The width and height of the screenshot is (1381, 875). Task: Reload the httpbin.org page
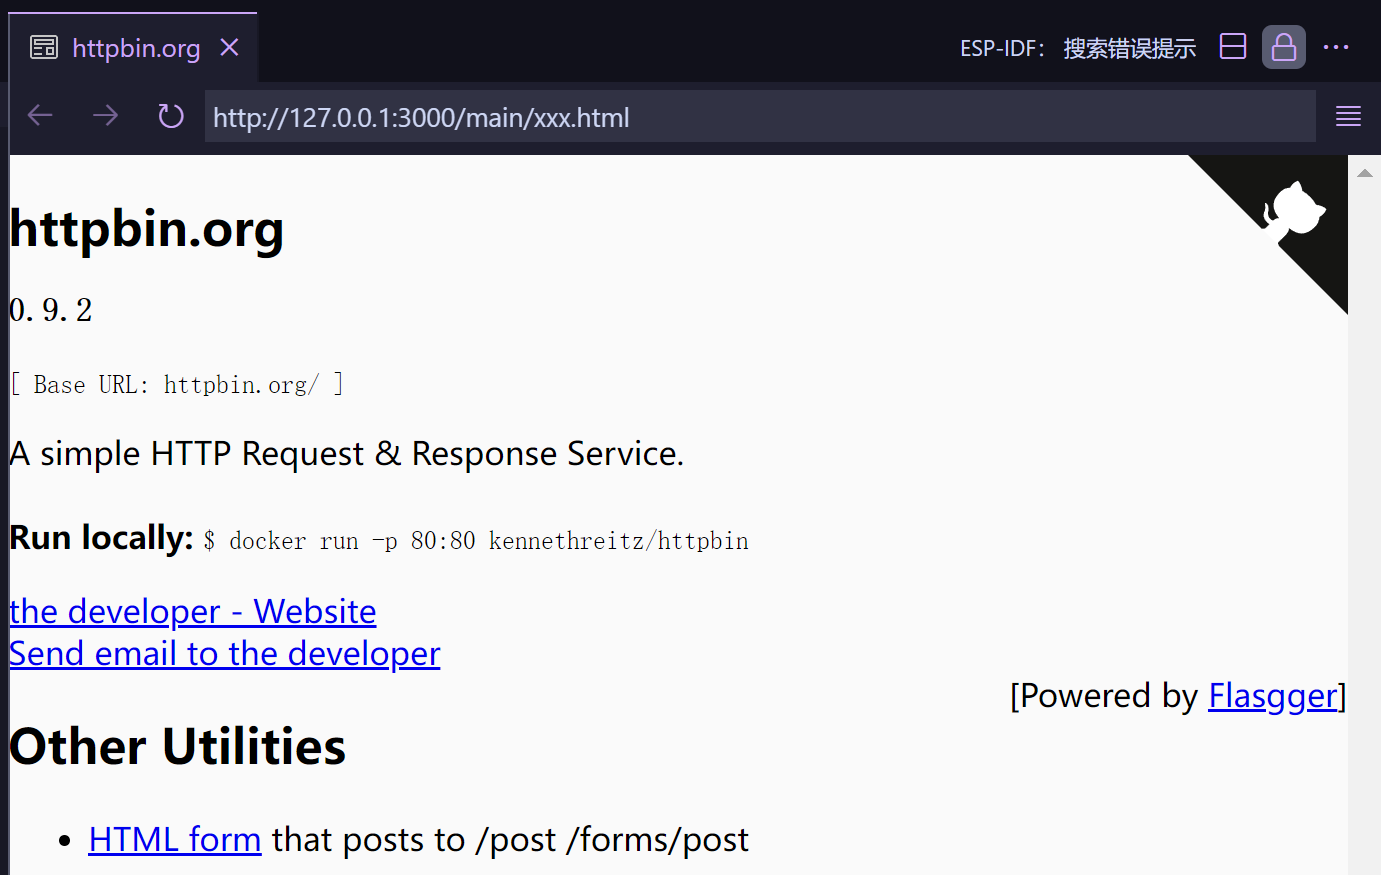170,115
